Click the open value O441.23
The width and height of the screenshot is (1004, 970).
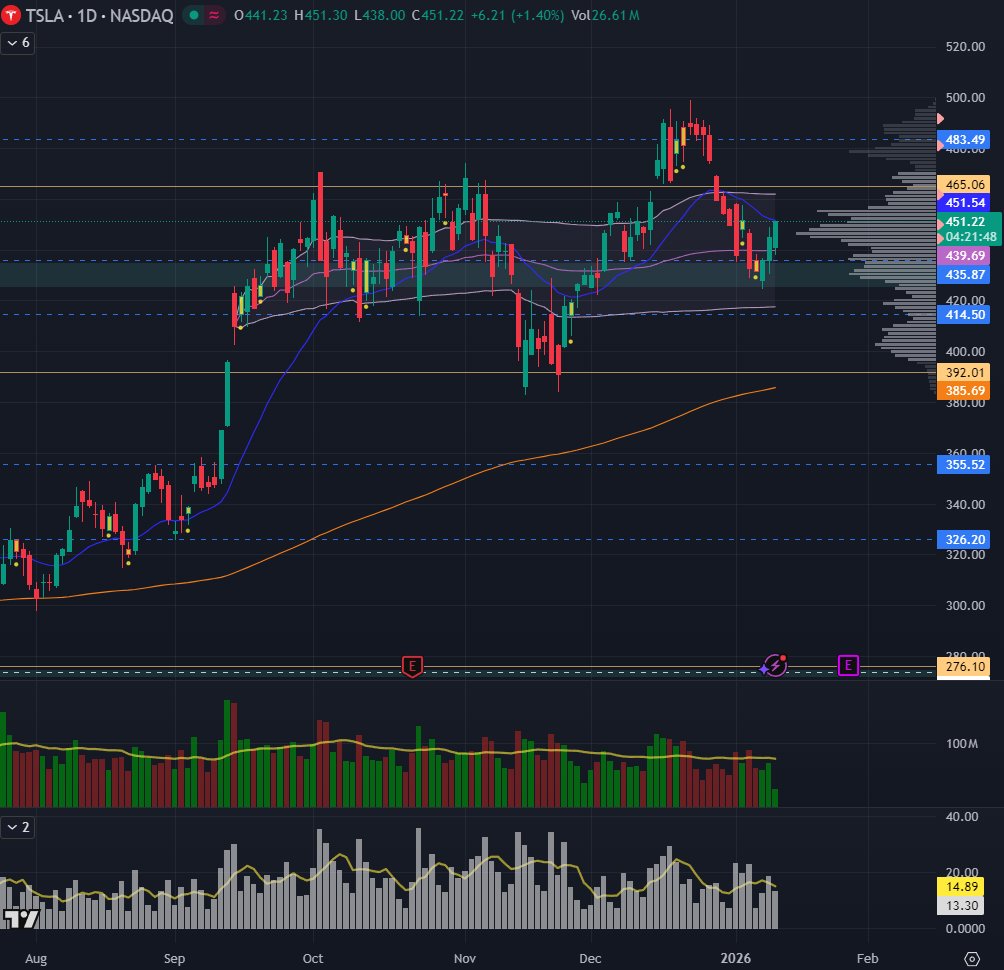[x=260, y=15]
